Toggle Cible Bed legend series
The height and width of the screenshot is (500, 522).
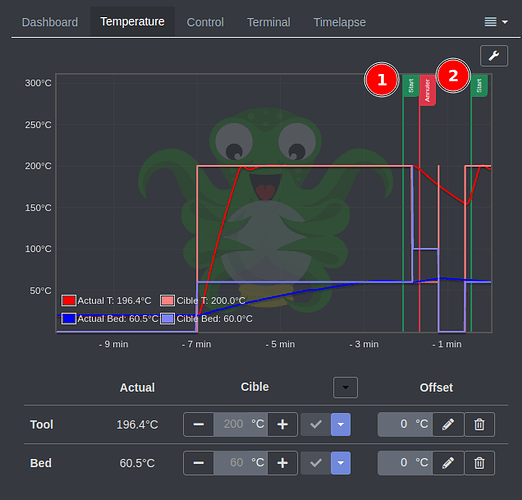pyautogui.click(x=206, y=319)
